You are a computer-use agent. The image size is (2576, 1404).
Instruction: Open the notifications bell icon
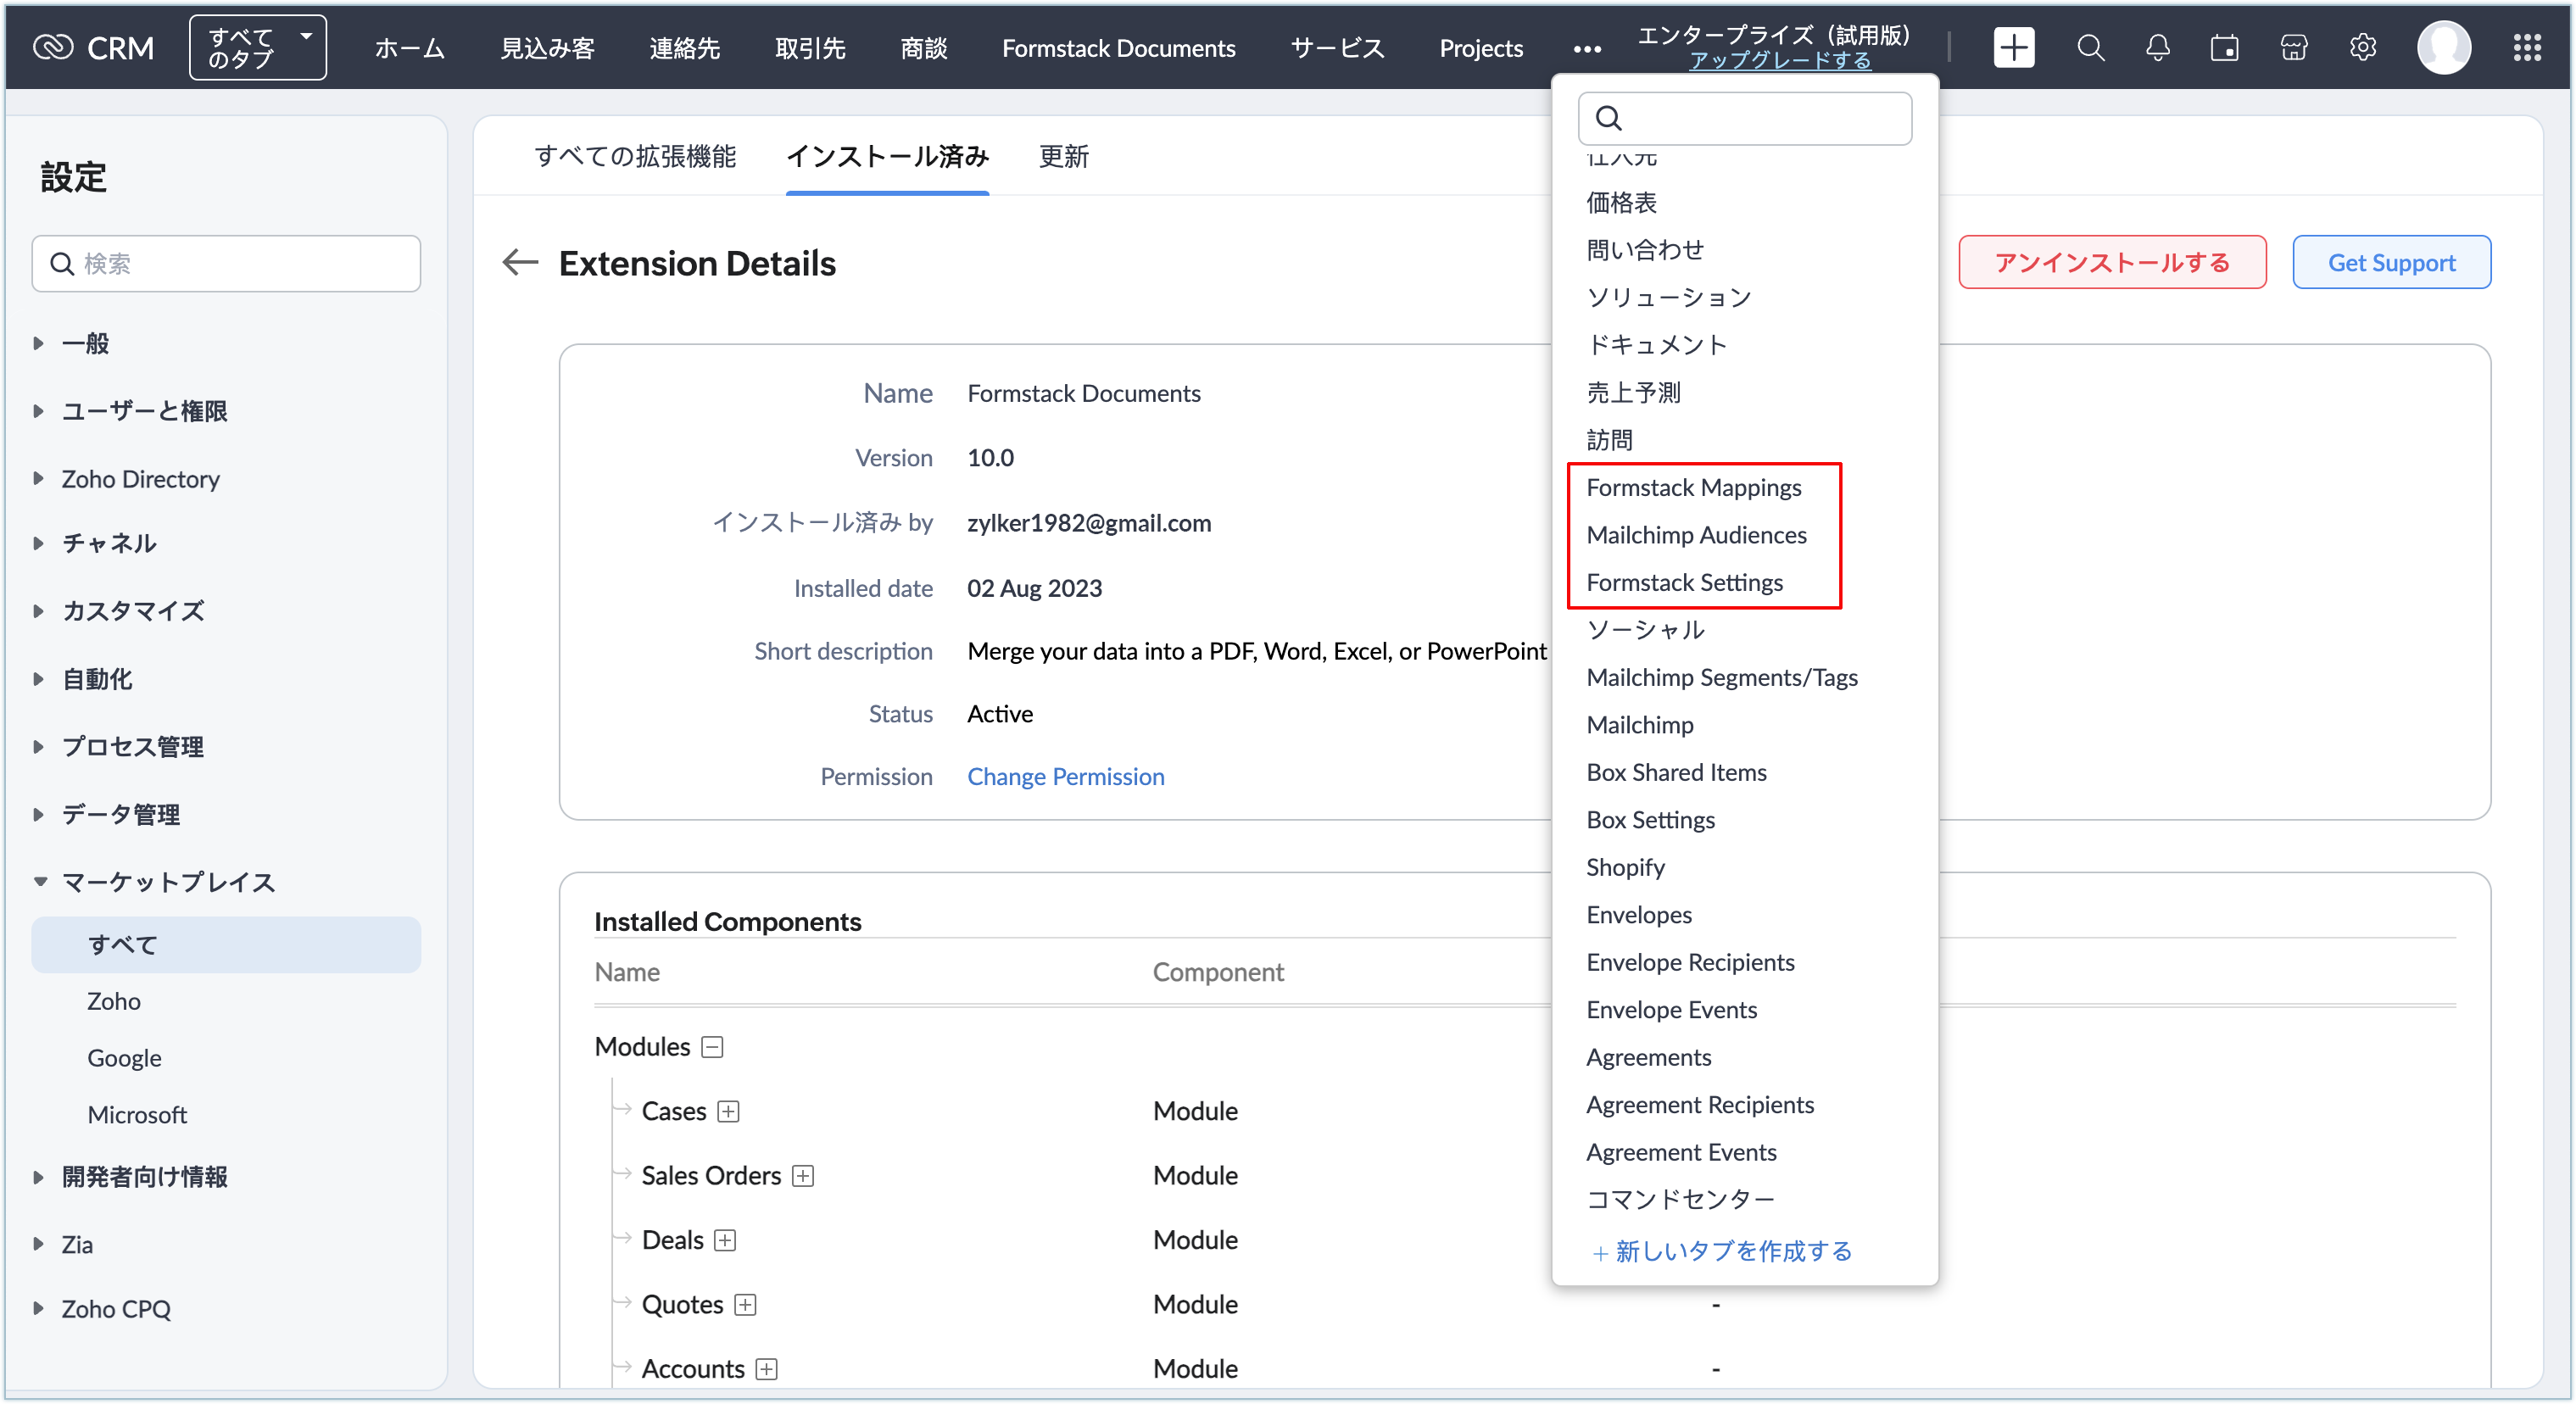click(2157, 47)
